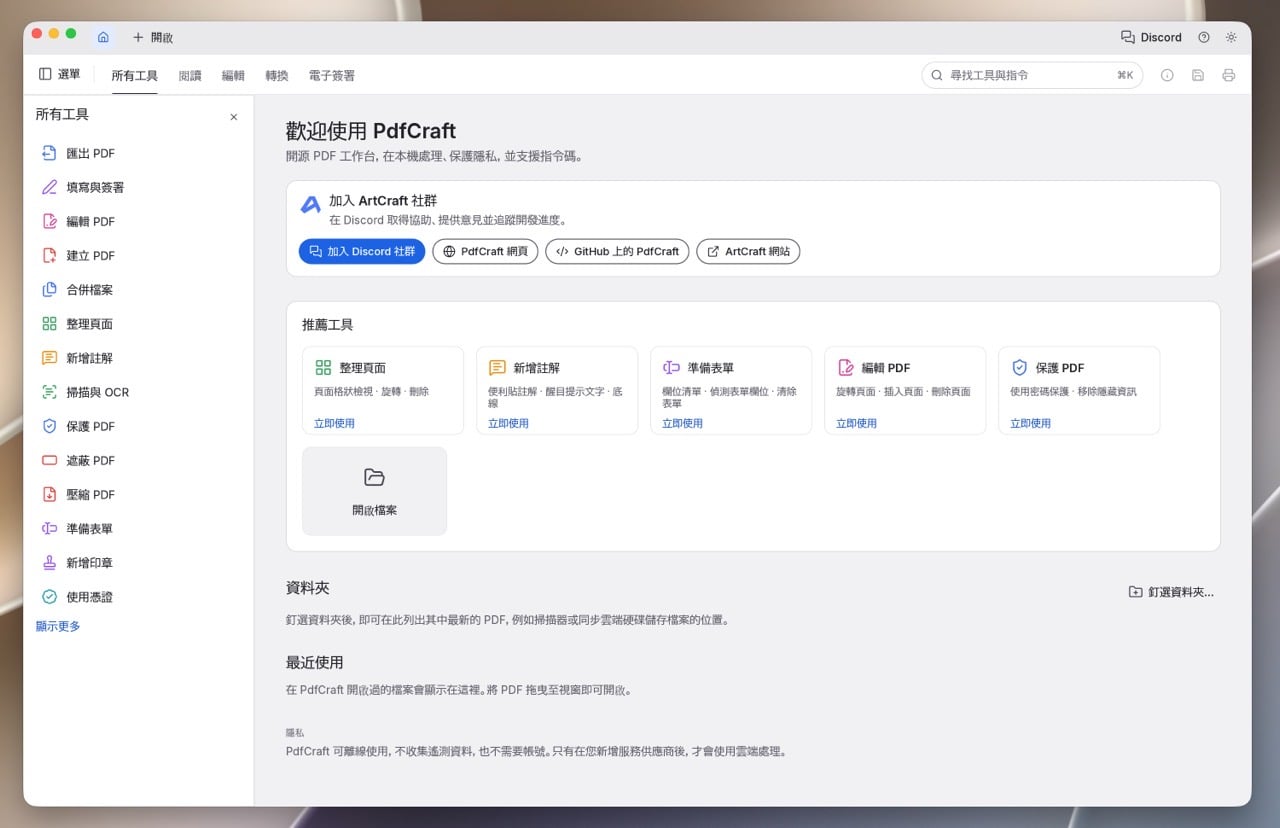Click the 開啟檔案 tile
This screenshot has height=828, width=1280.
coord(375,491)
